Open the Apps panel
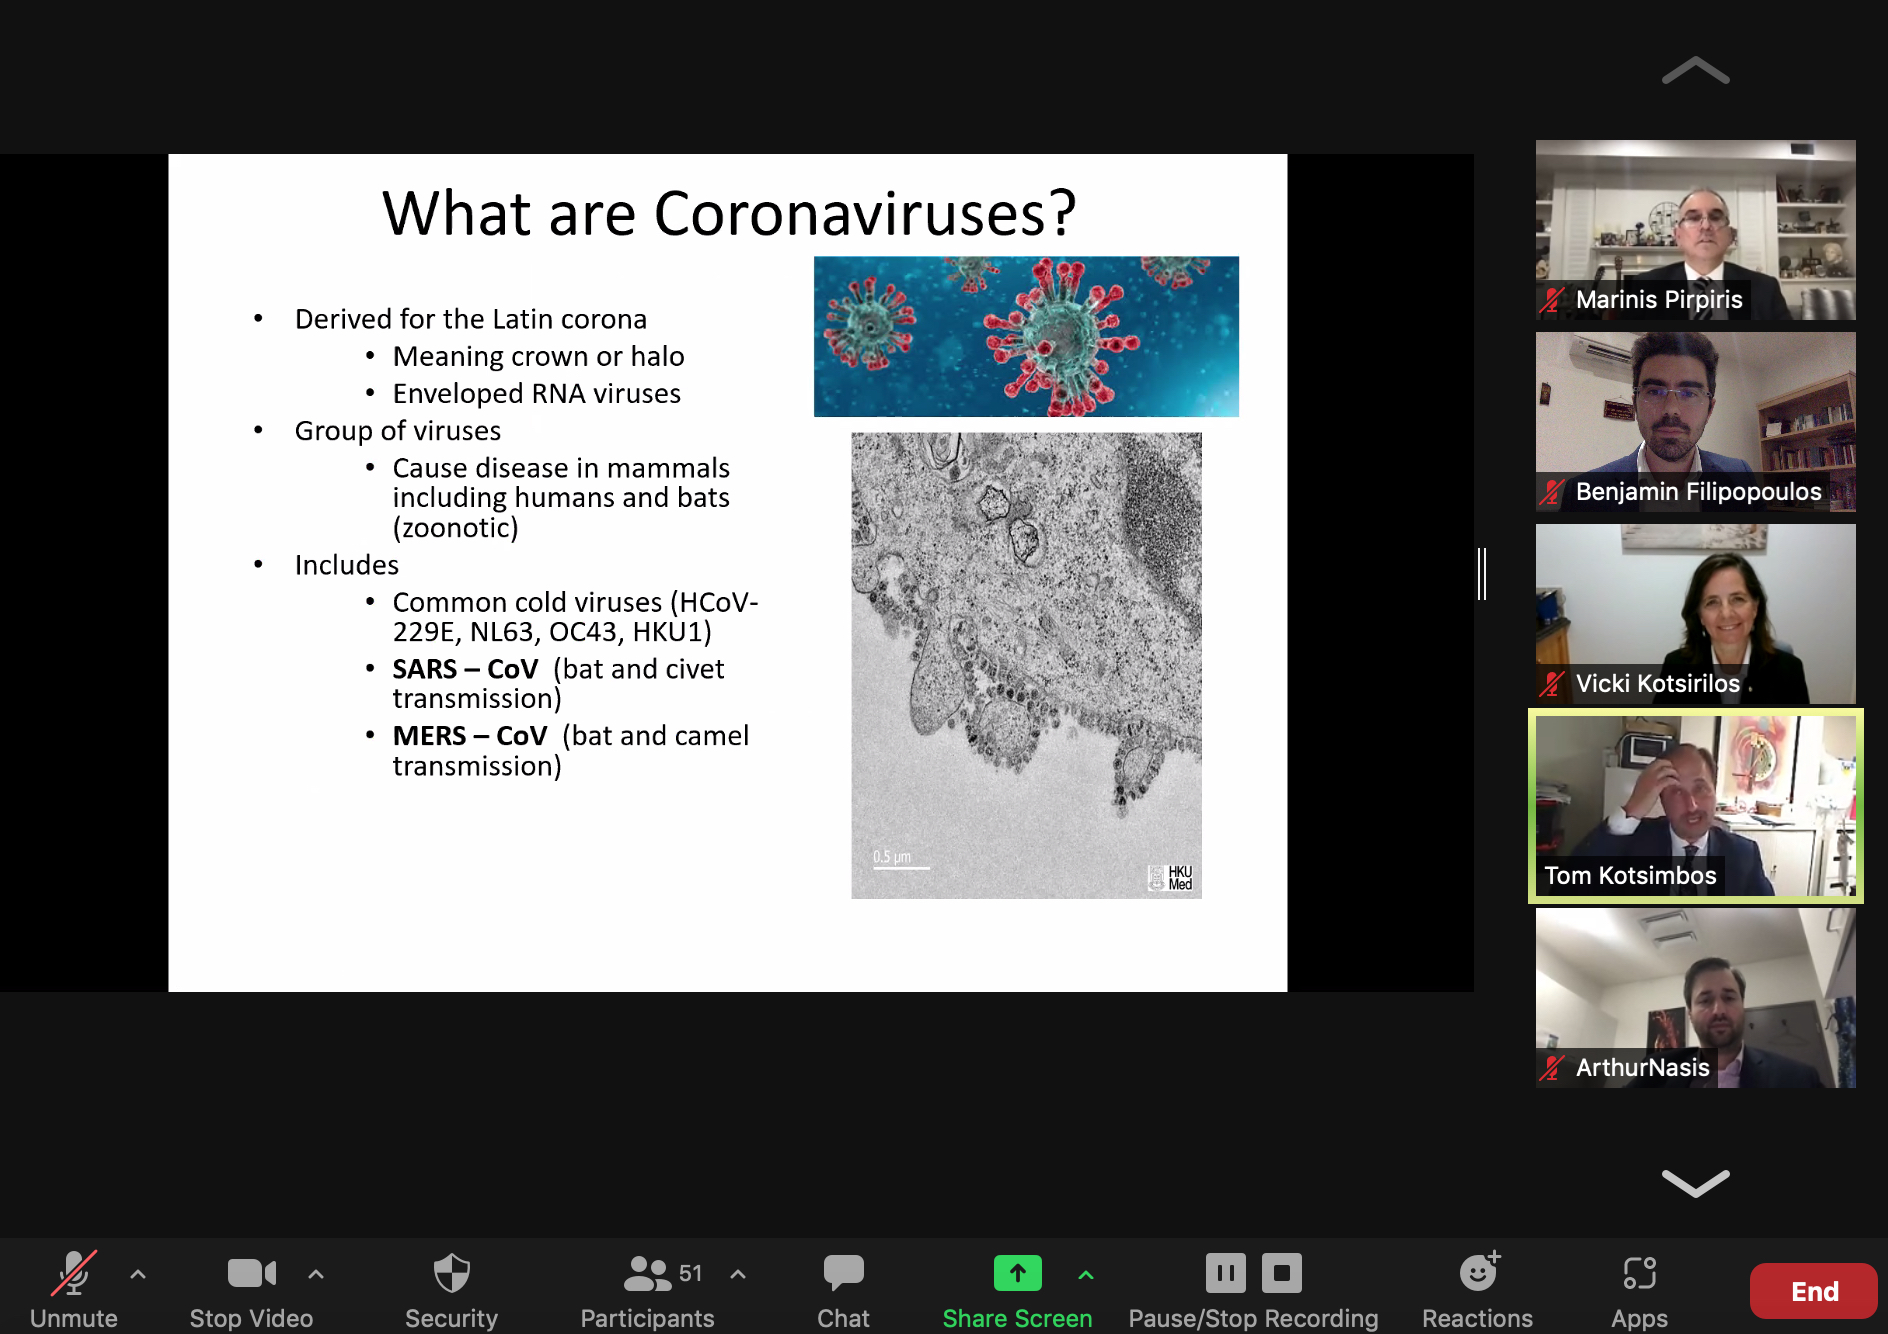 (1639, 1275)
